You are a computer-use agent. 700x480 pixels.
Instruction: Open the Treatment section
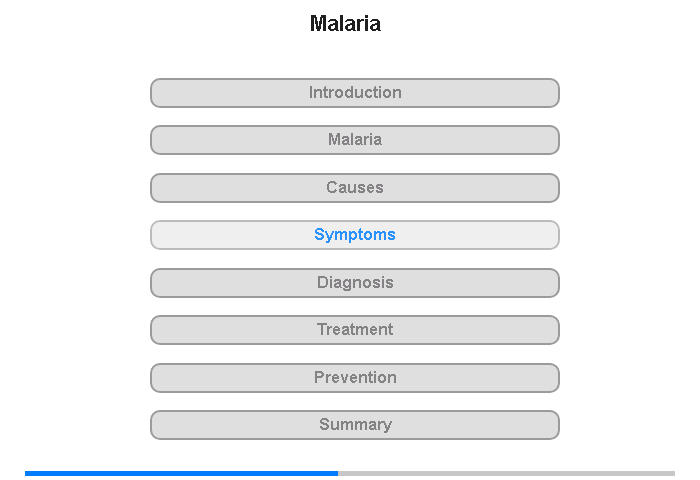tap(355, 330)
